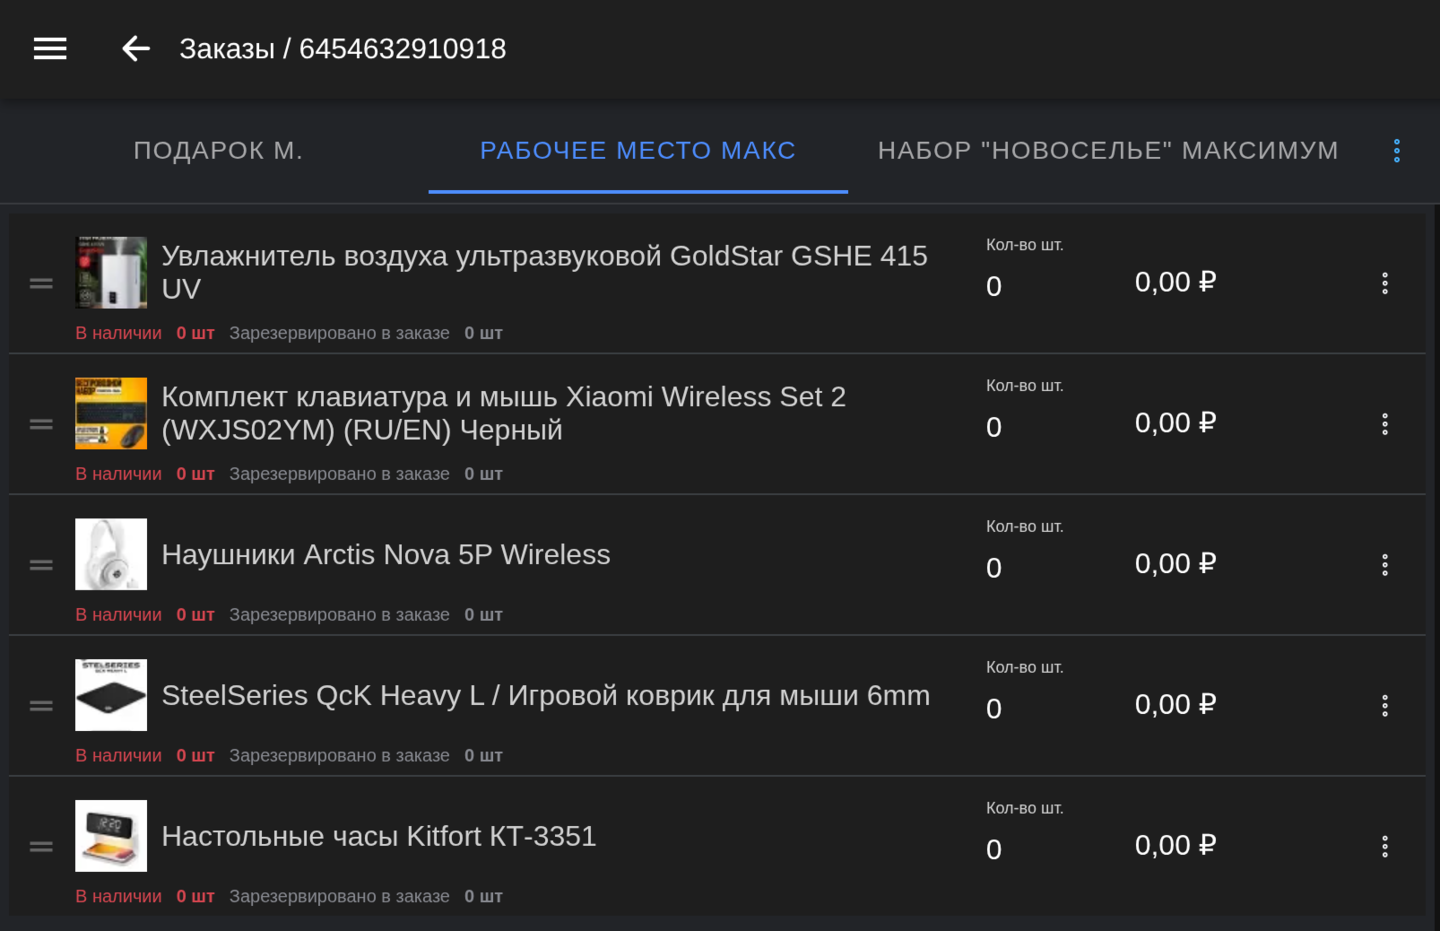Go back using the arrow icon
1440x931 pixels.
click(135, 49)
